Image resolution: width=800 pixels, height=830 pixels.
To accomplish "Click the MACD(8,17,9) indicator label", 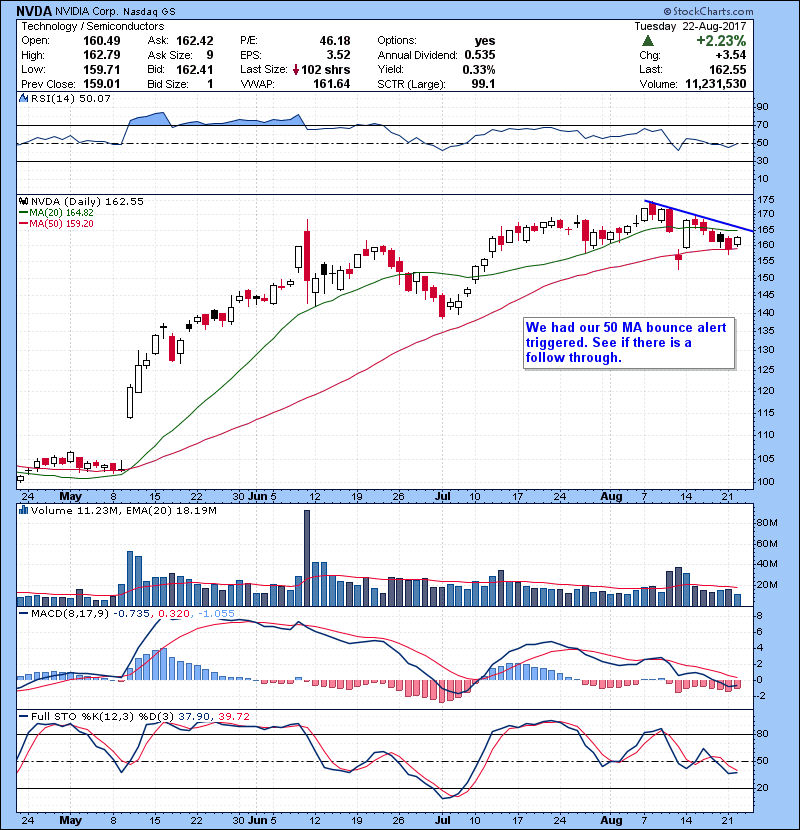I will click(x=70, y=614).
